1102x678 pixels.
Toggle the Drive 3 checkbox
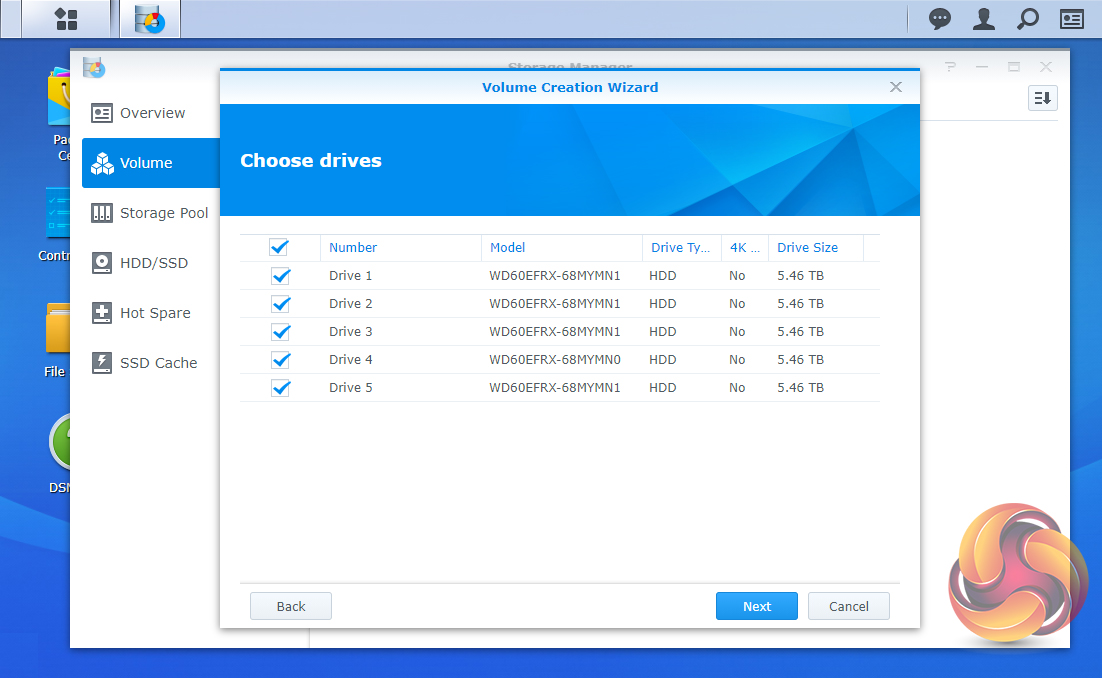(x=280, y=332)
